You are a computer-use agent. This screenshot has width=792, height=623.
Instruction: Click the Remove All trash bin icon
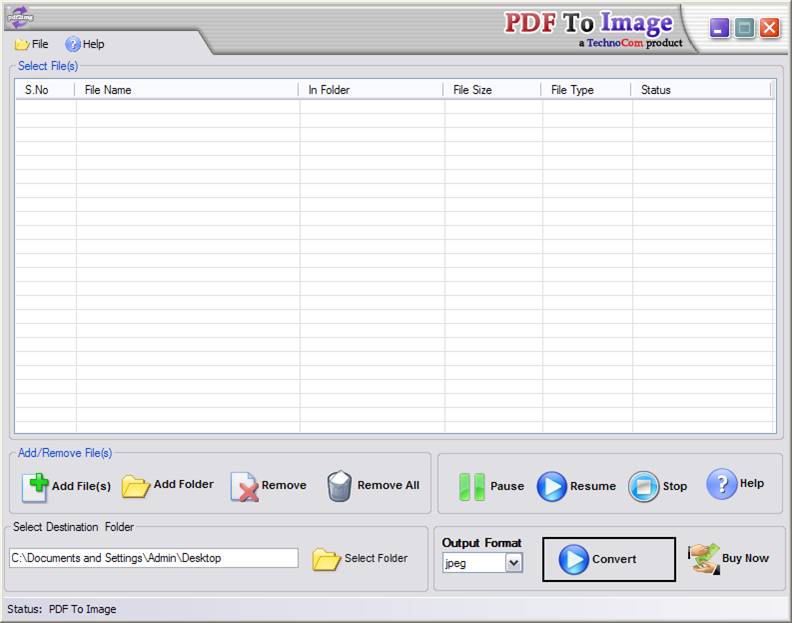[339, 486]
